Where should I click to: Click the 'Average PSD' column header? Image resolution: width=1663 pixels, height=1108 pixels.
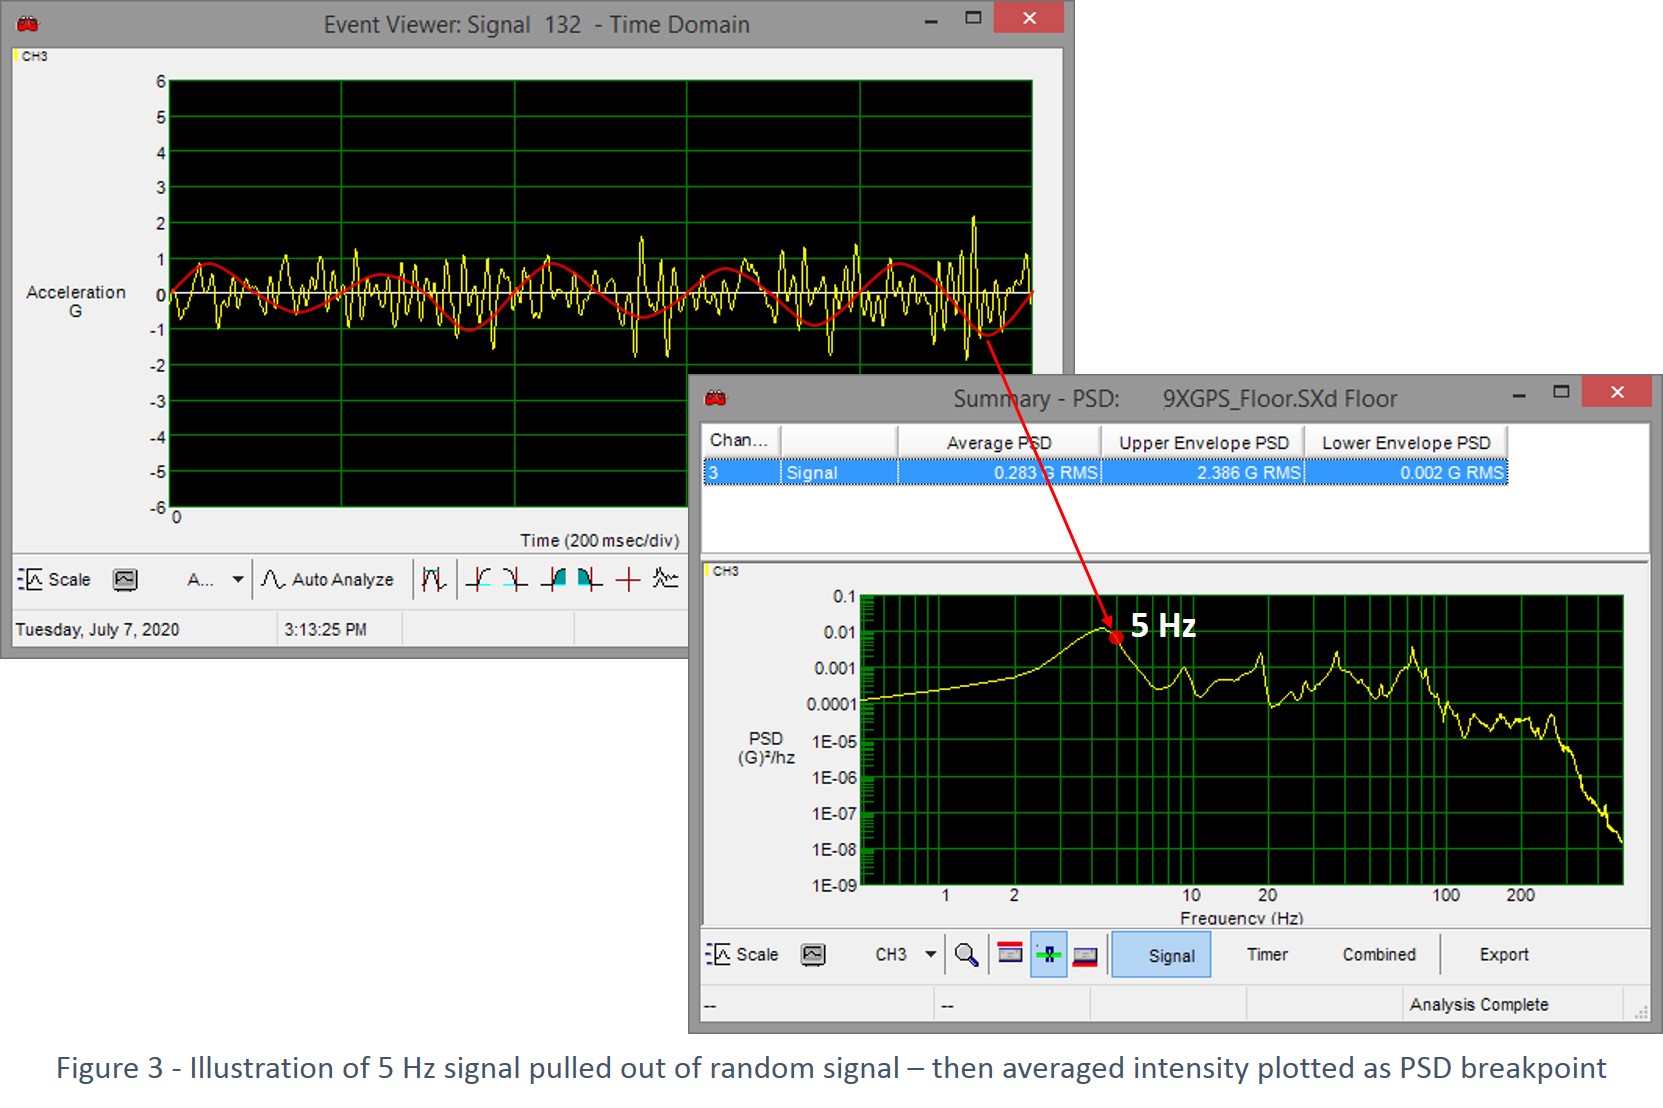pos(999,442)
